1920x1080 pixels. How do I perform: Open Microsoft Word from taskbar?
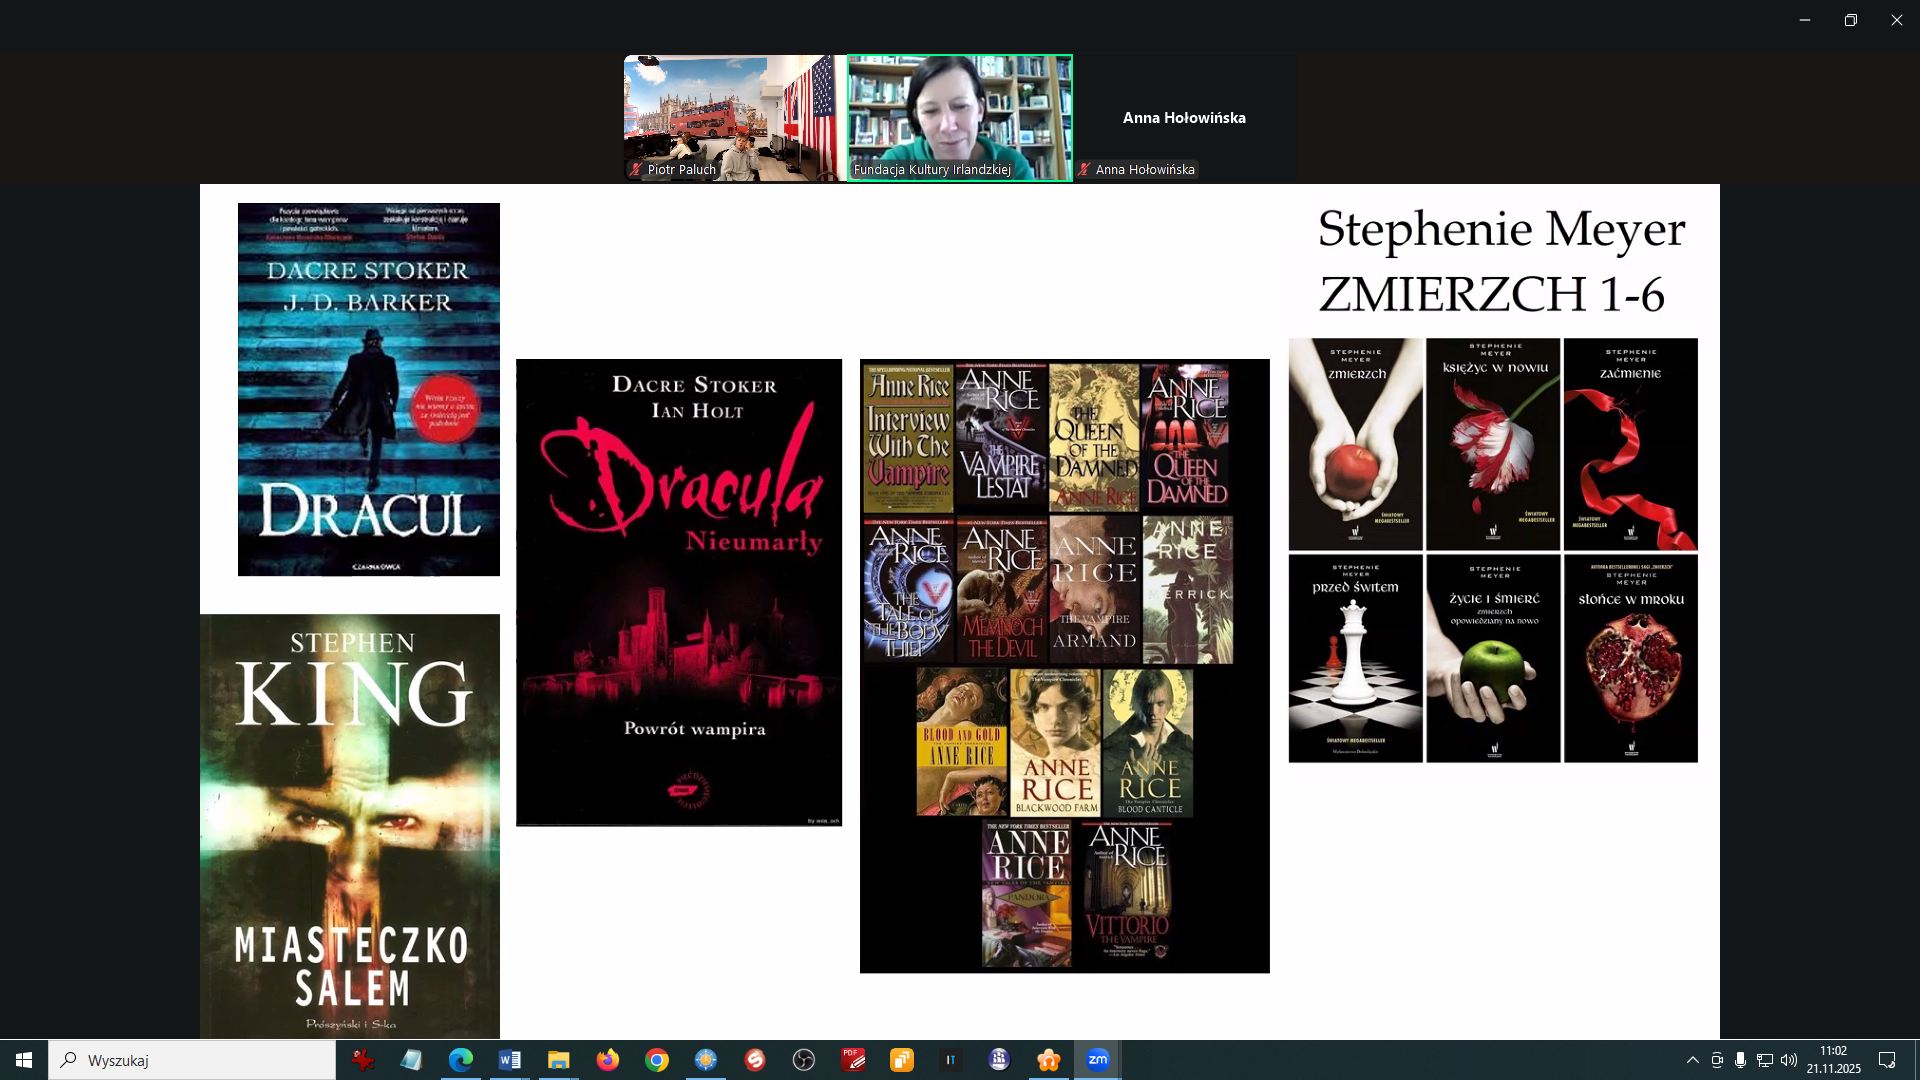[509, 1060]
